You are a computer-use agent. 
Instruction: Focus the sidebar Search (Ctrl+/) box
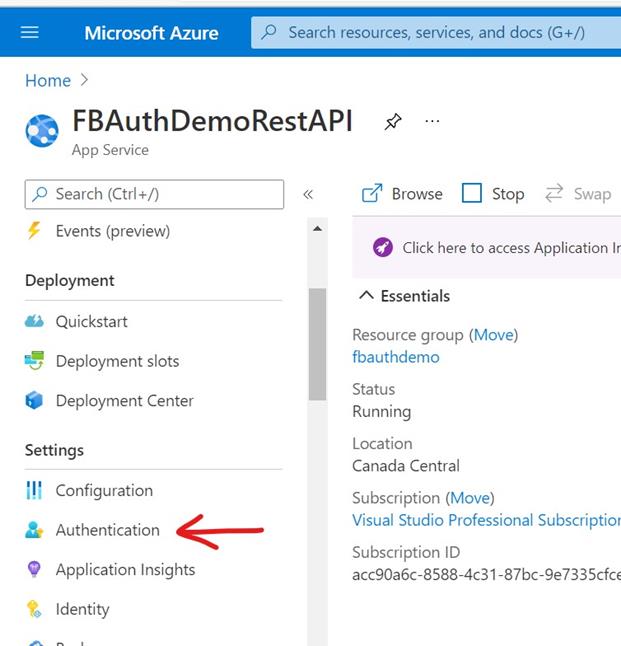154,194
